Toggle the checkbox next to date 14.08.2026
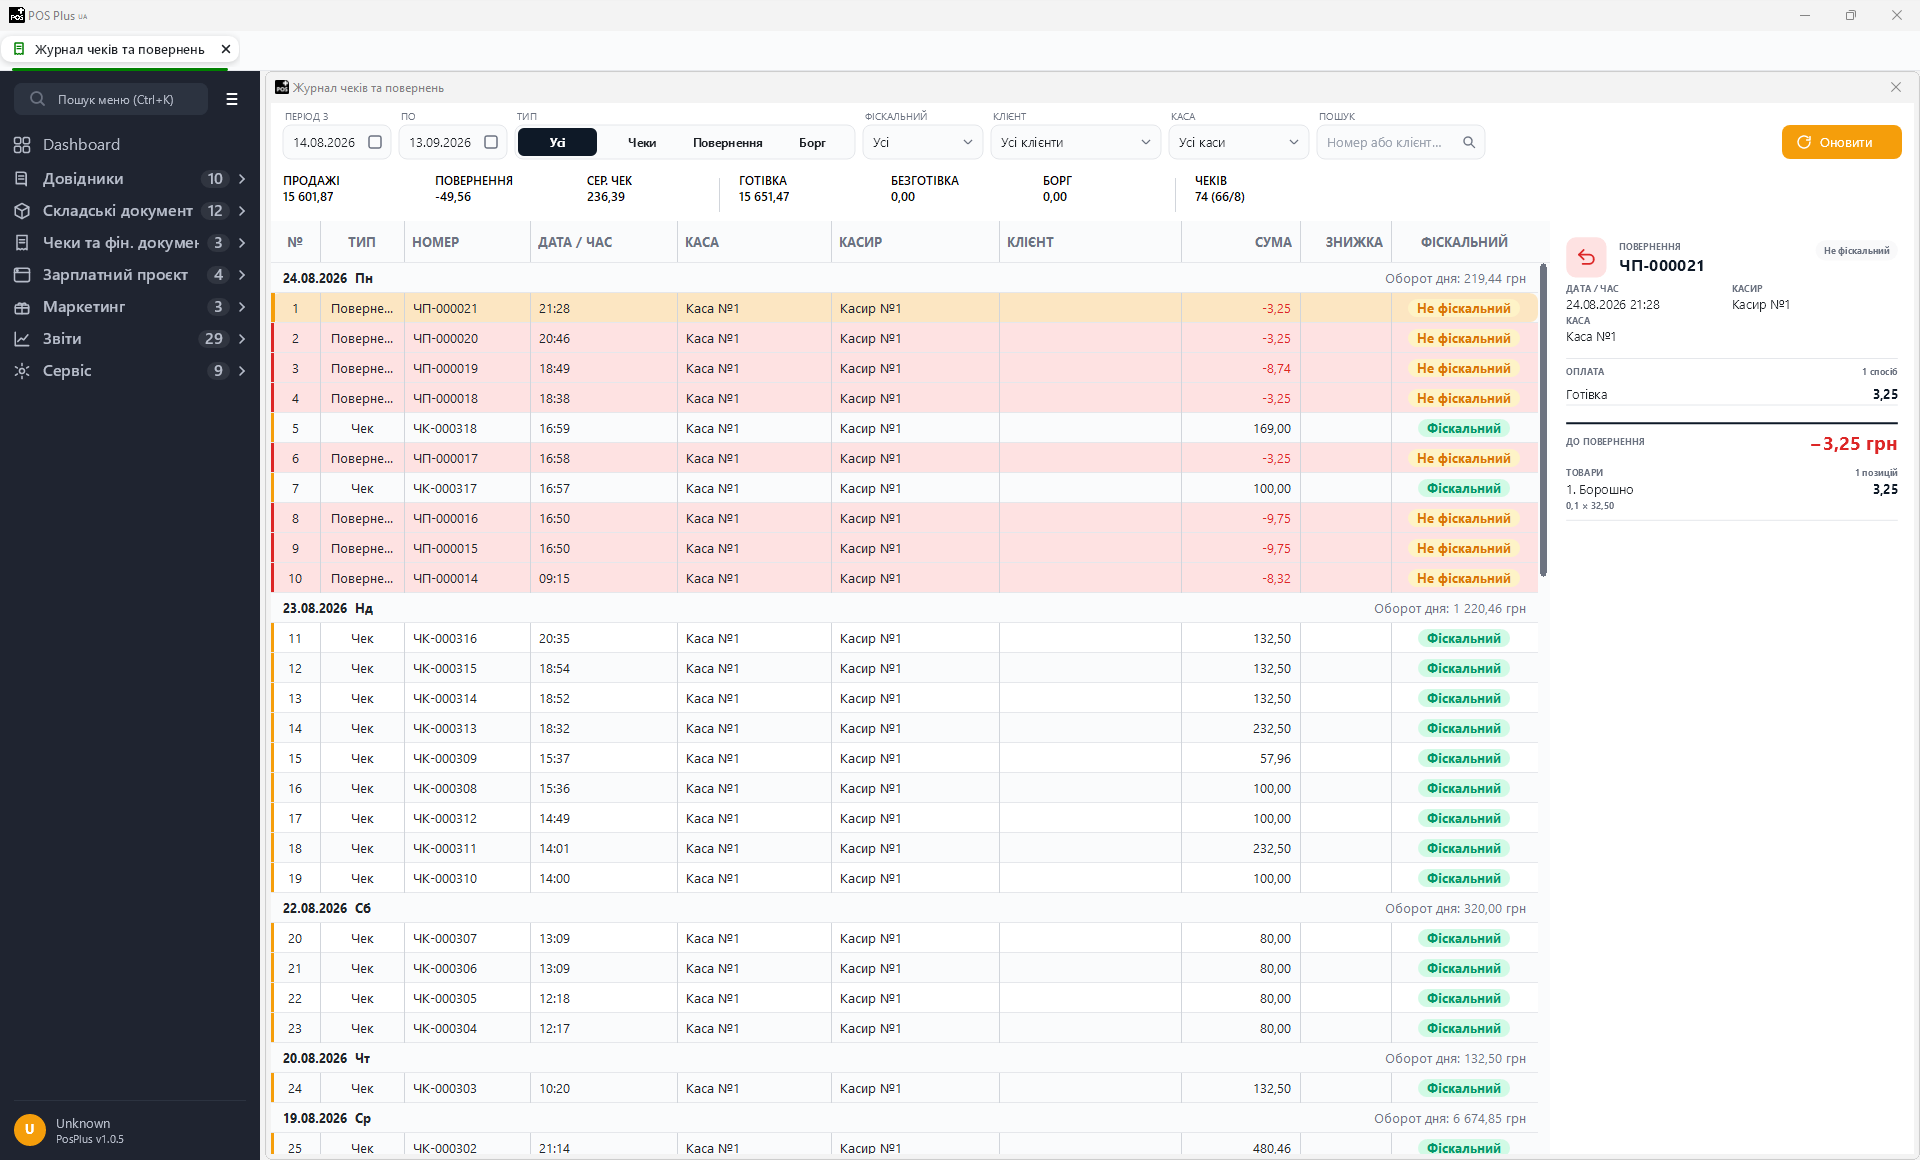The height and width of the screenshot is (1160, 1920). coord(375,142)
